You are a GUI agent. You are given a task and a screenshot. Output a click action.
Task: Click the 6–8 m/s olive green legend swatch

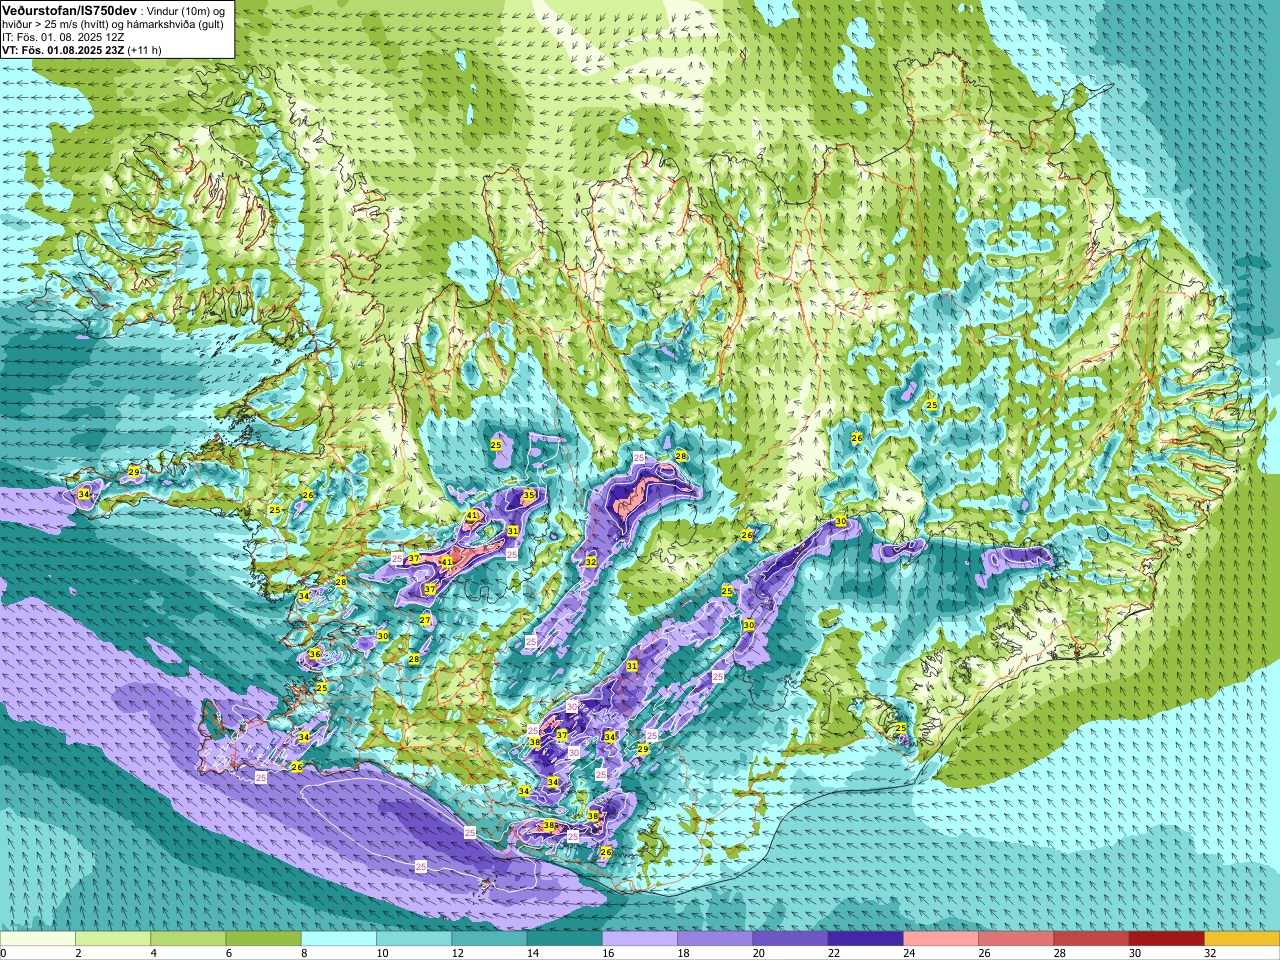tap(263, 939)
